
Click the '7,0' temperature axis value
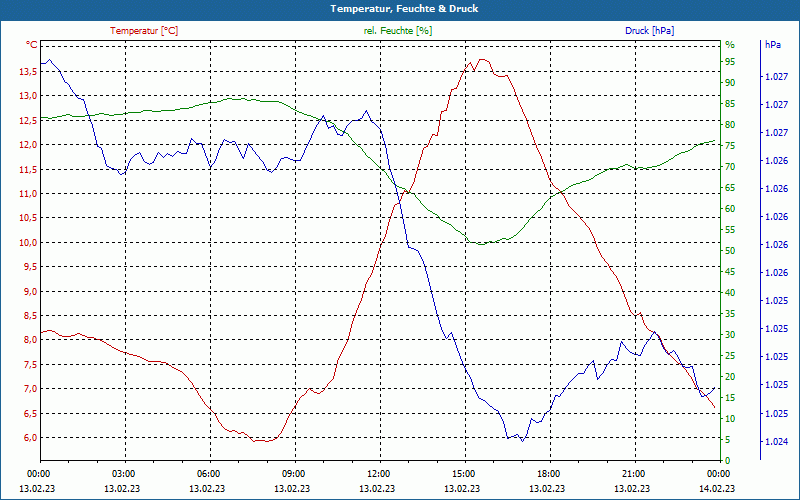coord(31,389)
